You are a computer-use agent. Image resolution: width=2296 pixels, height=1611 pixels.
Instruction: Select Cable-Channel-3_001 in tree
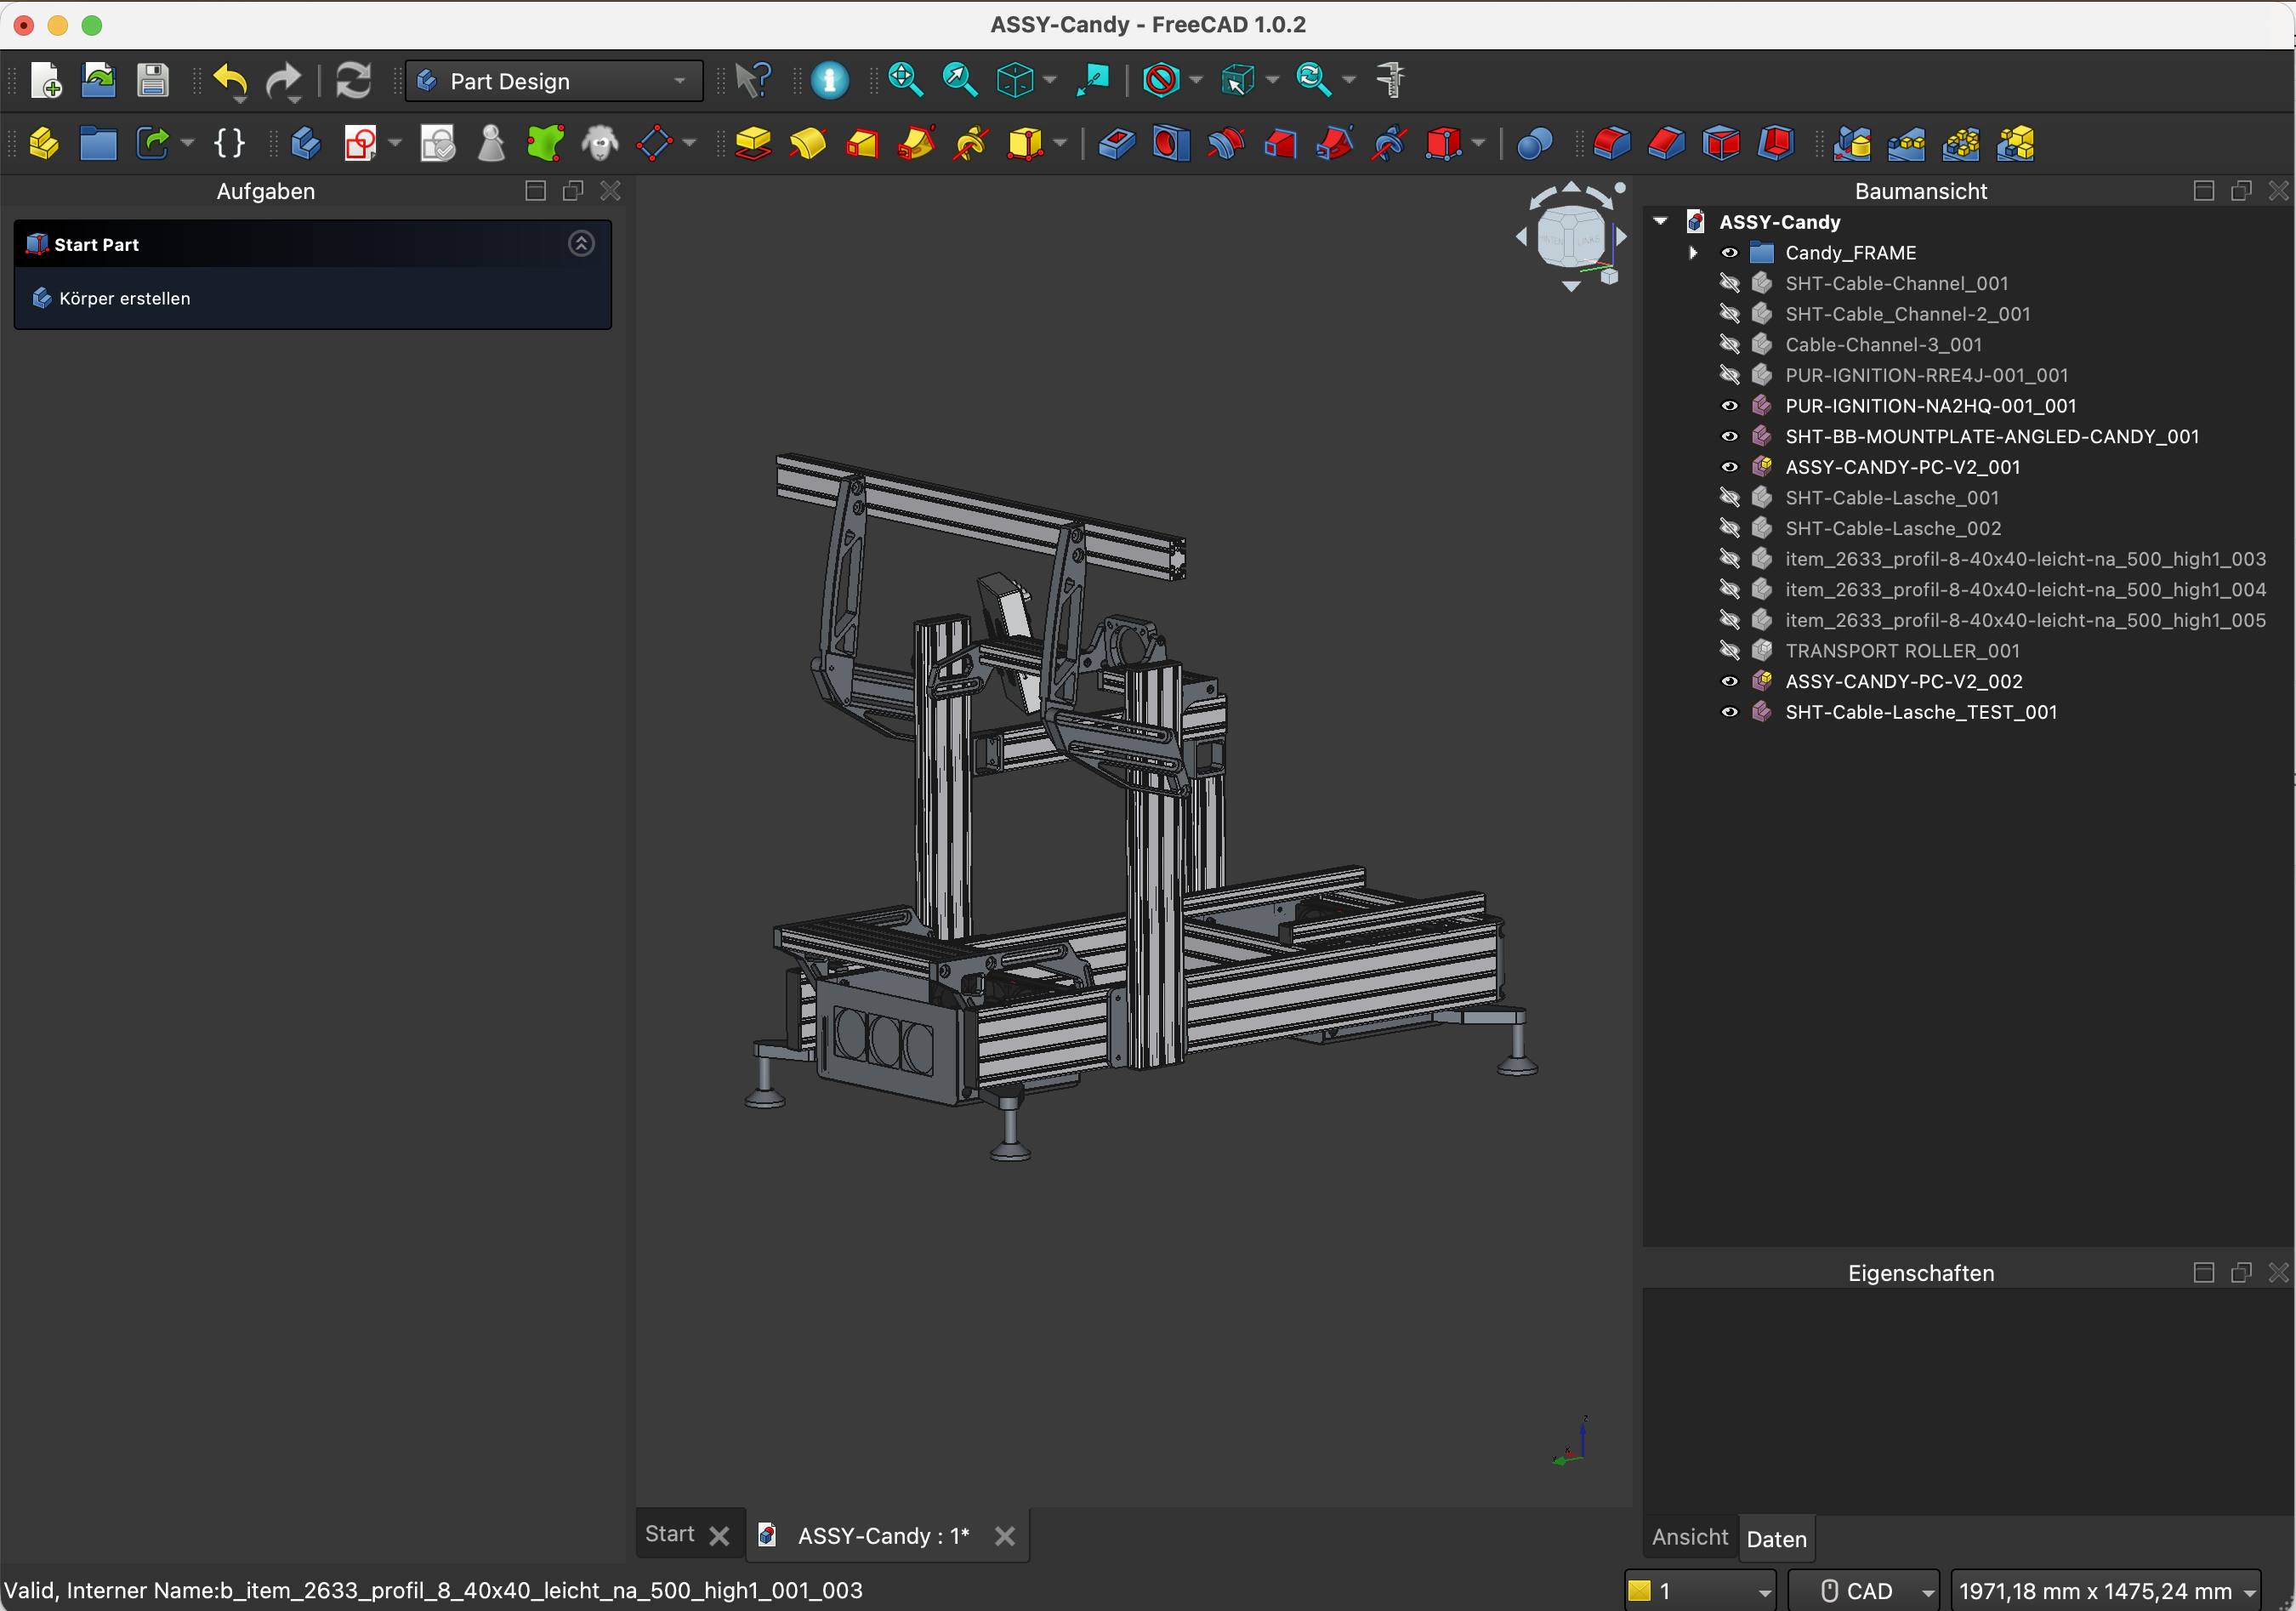coord(1883,344)
